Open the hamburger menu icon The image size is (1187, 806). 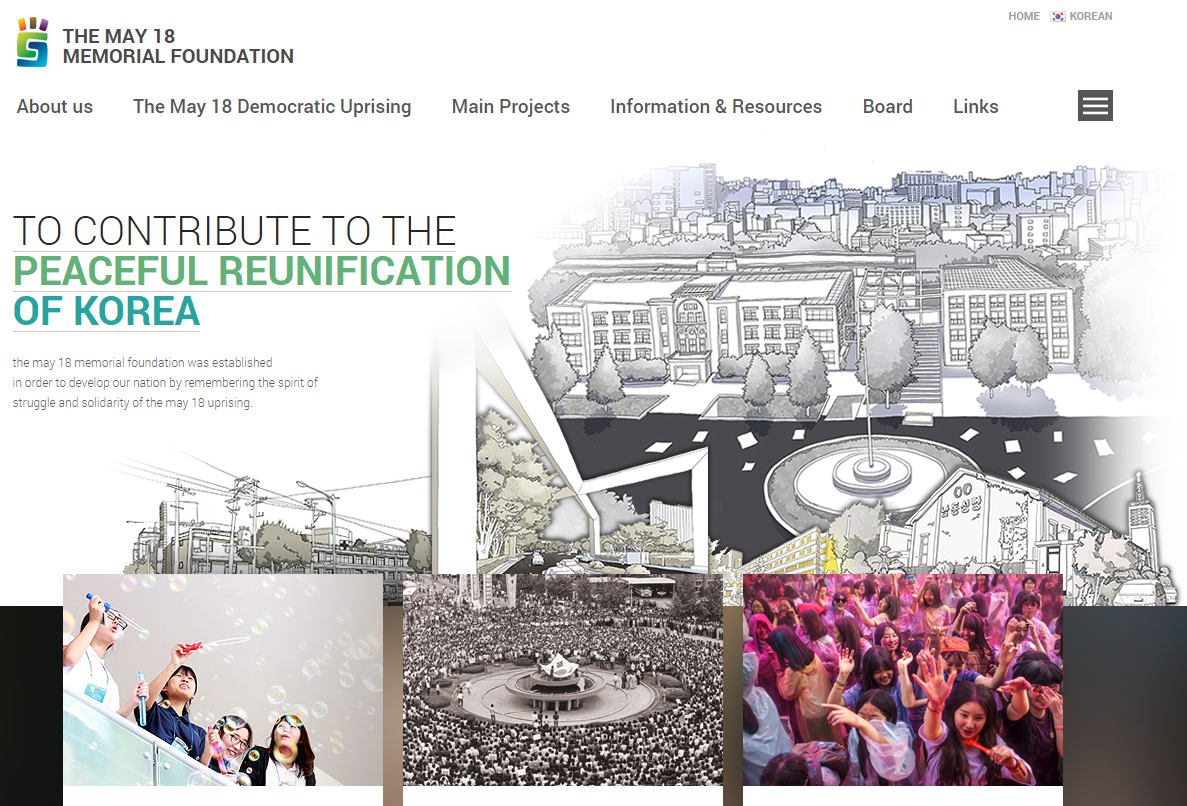[1095, 105]
